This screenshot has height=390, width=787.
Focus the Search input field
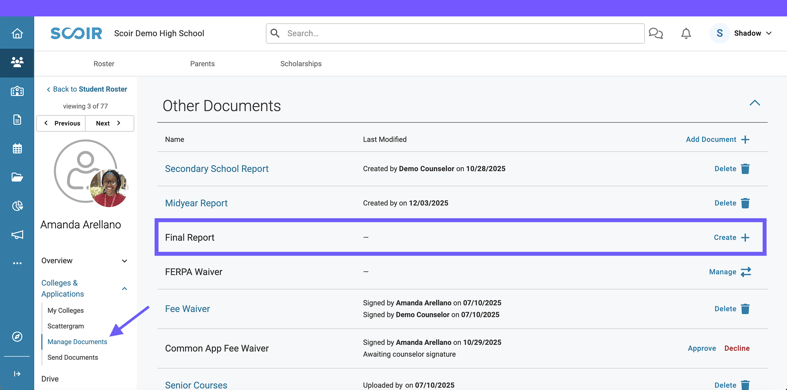click(x=455, y=34)
